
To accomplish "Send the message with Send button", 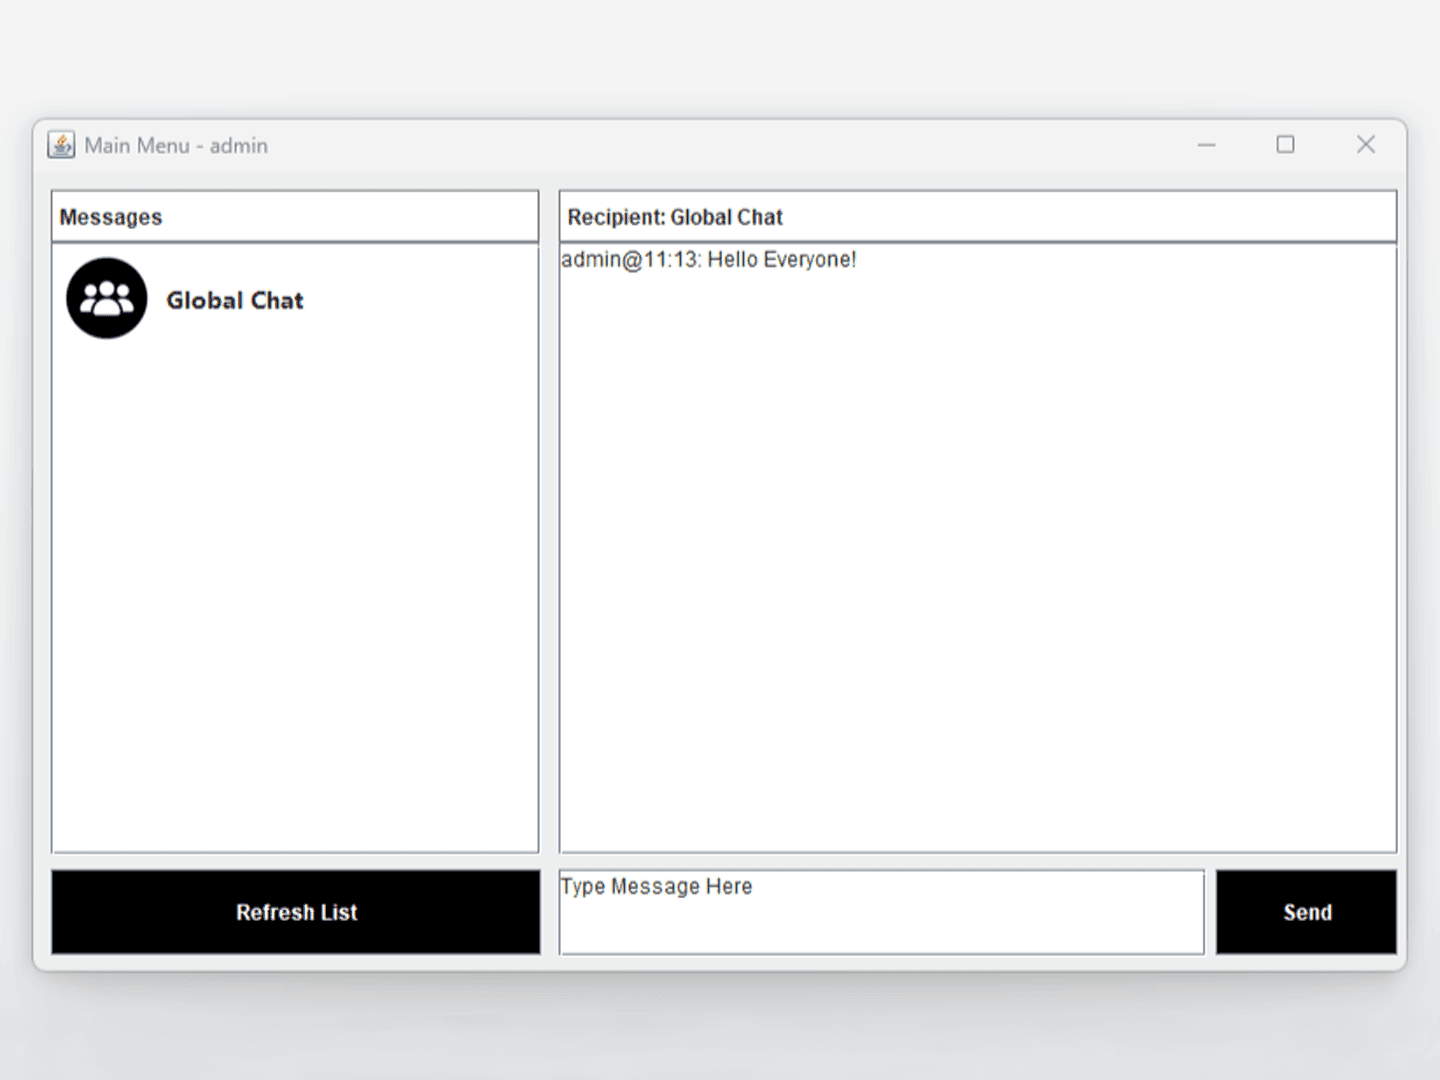I will (x=1306, y=912).
